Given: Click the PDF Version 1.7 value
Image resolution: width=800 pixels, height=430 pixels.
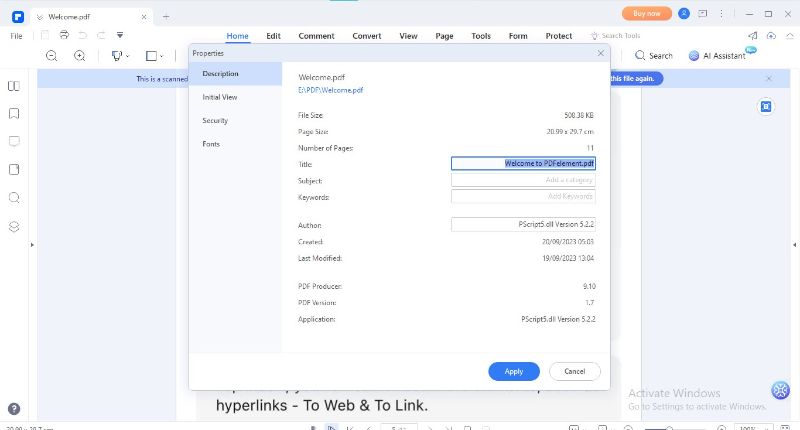Looking at the screenshot, I should click(x=590, y=302).
